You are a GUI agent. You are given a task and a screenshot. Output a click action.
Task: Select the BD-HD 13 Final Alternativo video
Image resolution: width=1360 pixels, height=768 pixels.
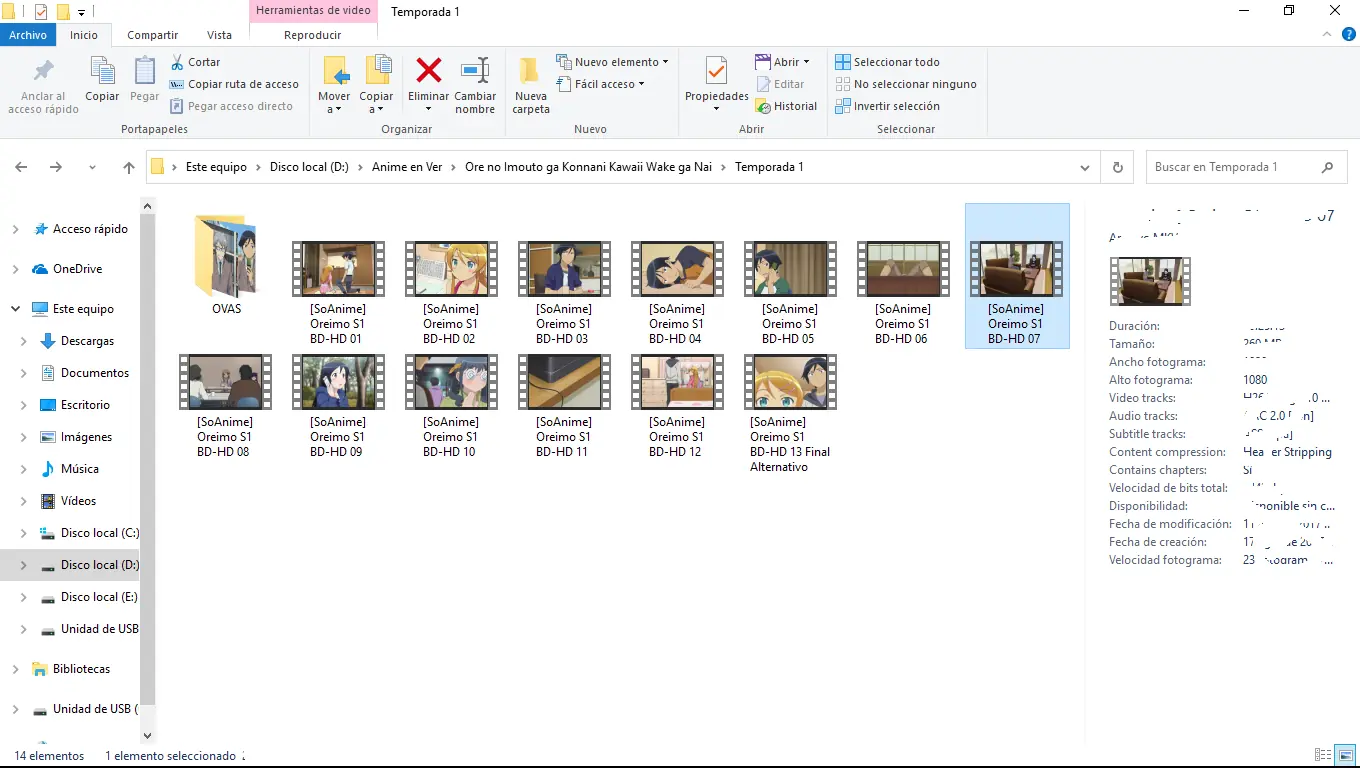(790, 413)
